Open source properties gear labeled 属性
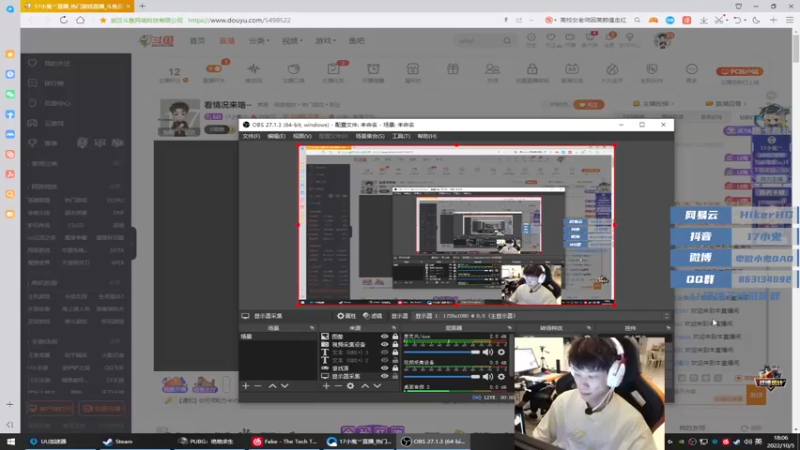This screenshot has width=800, height=450. 346,316
